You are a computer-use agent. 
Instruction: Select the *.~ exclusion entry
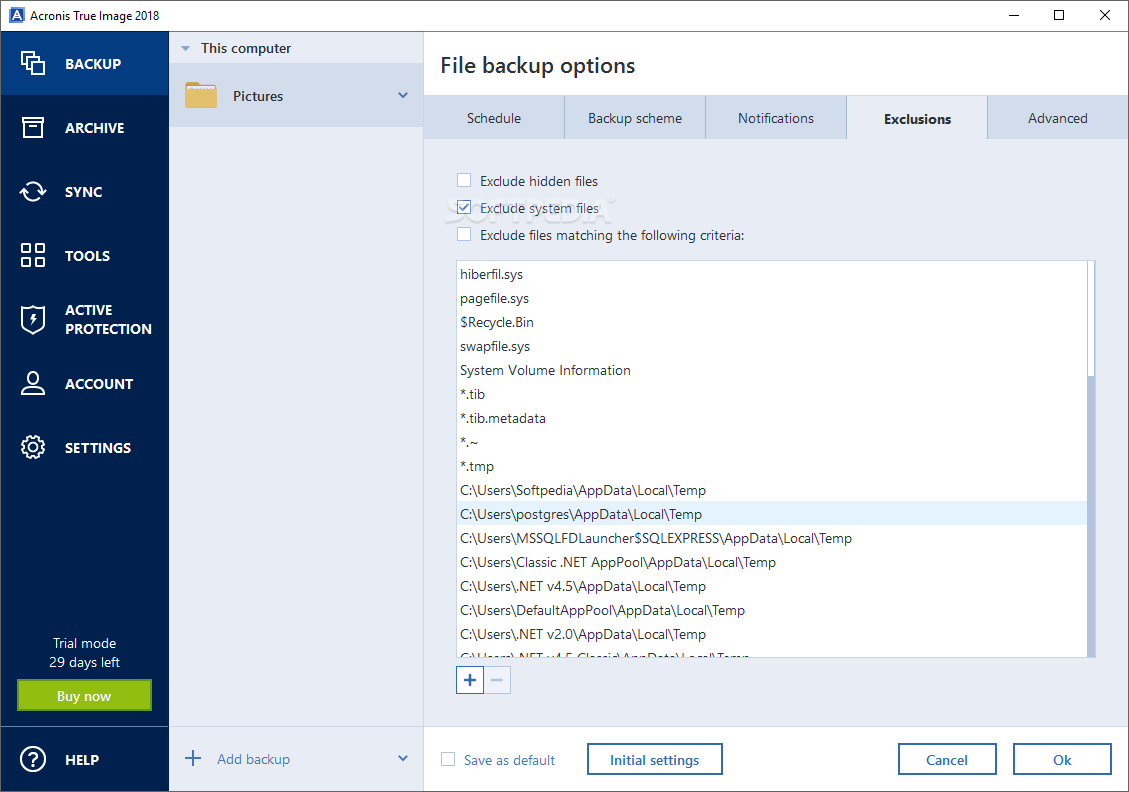coord(771,442)
